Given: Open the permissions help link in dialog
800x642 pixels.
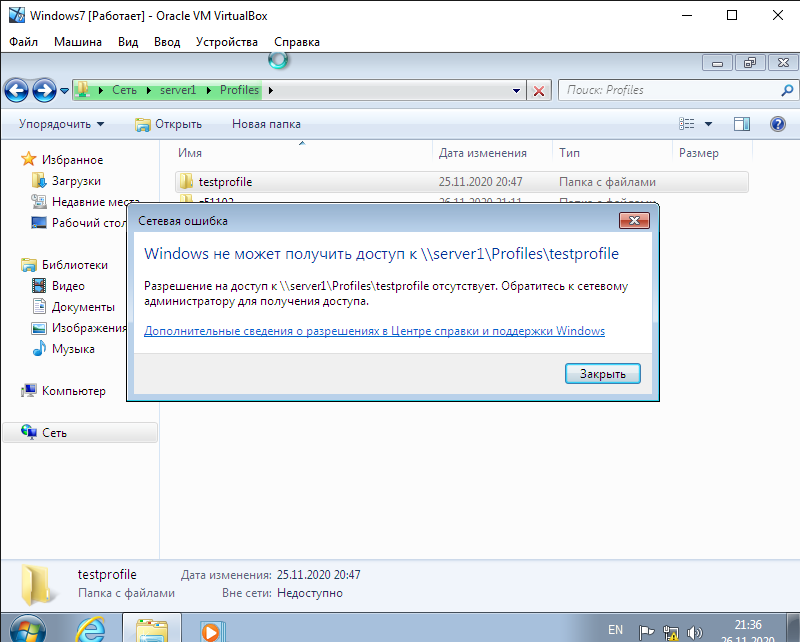Looking at the screenshot, I should point(374,331).
